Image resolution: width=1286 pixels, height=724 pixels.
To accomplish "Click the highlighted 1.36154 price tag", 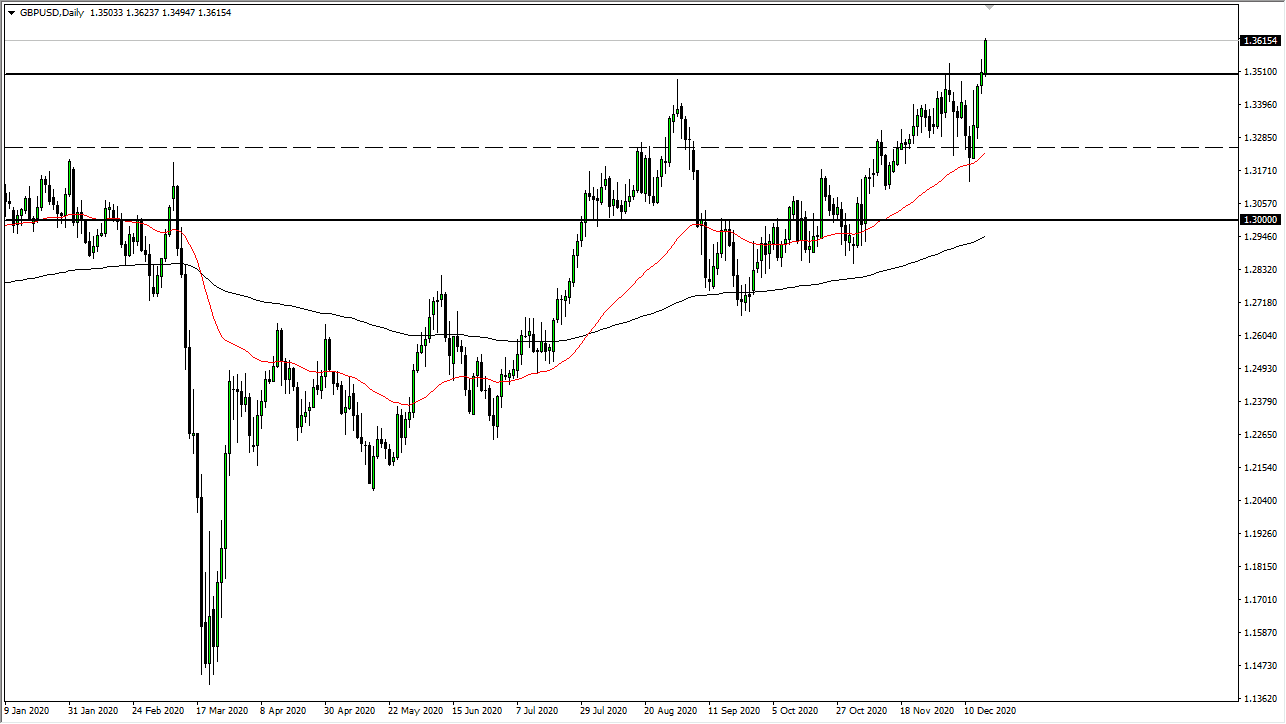I will [x=1258, y=42].
